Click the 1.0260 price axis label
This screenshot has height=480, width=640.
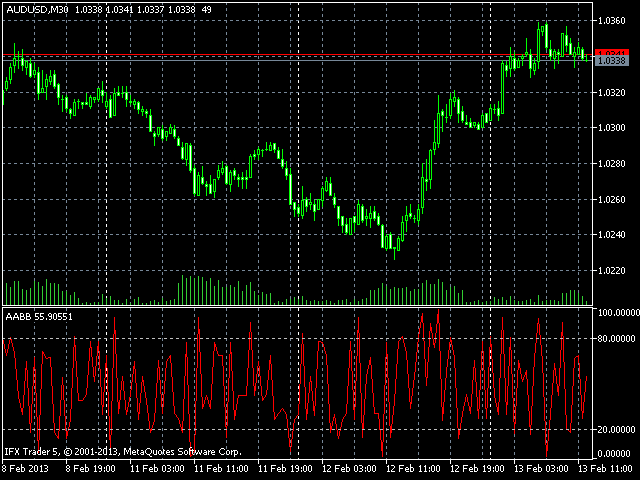[611, 200]
